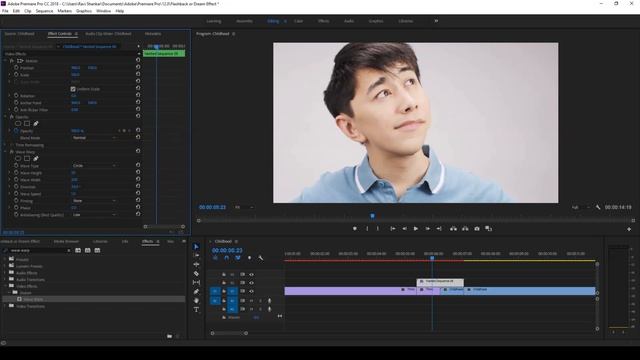Select the Type tool
Image resolution: width=640 pixels, height=360 pixels.
(196, 309)
